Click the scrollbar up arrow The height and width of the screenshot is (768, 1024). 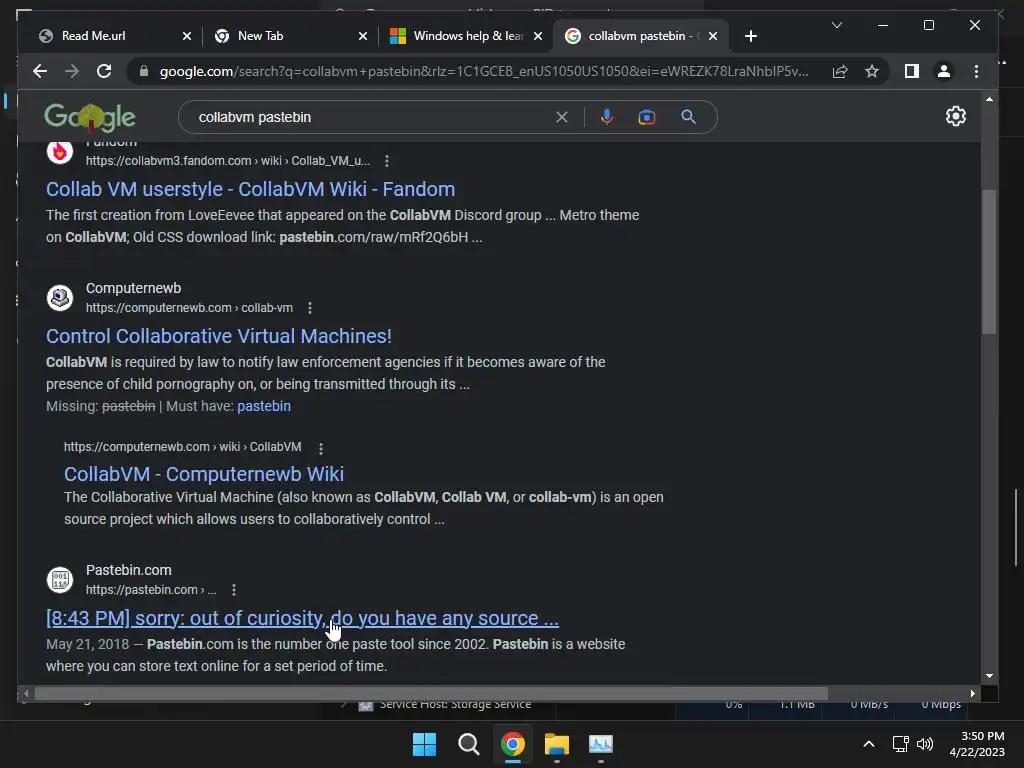tap(989, 99)
